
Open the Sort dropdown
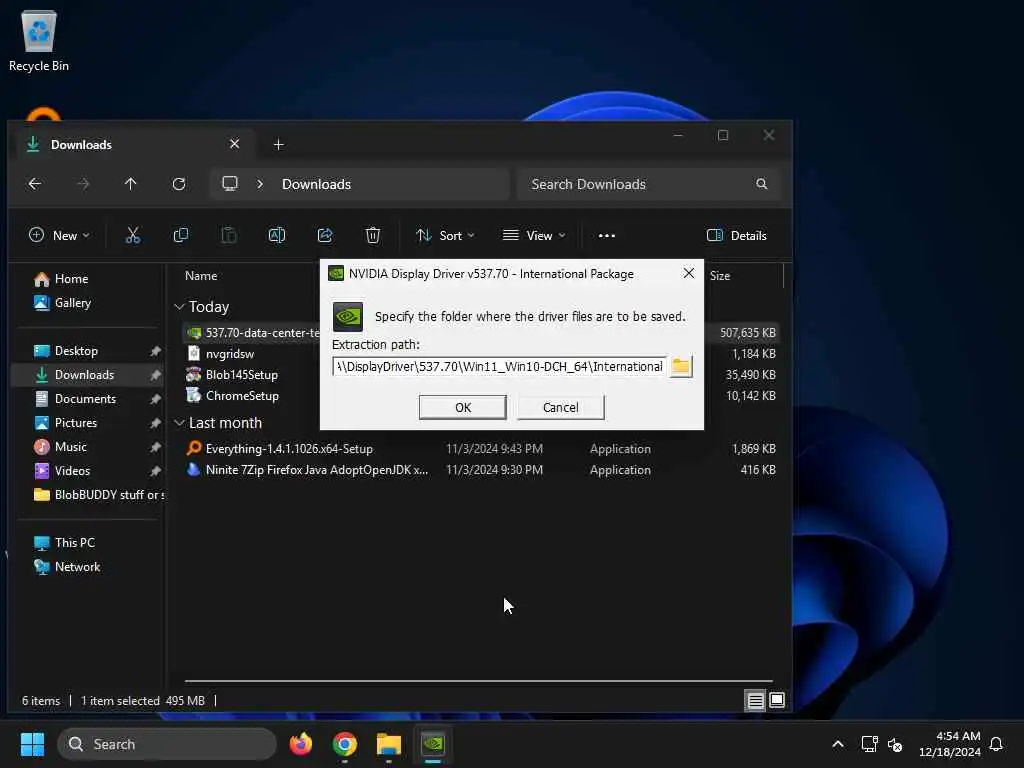[x=445, y=236]
